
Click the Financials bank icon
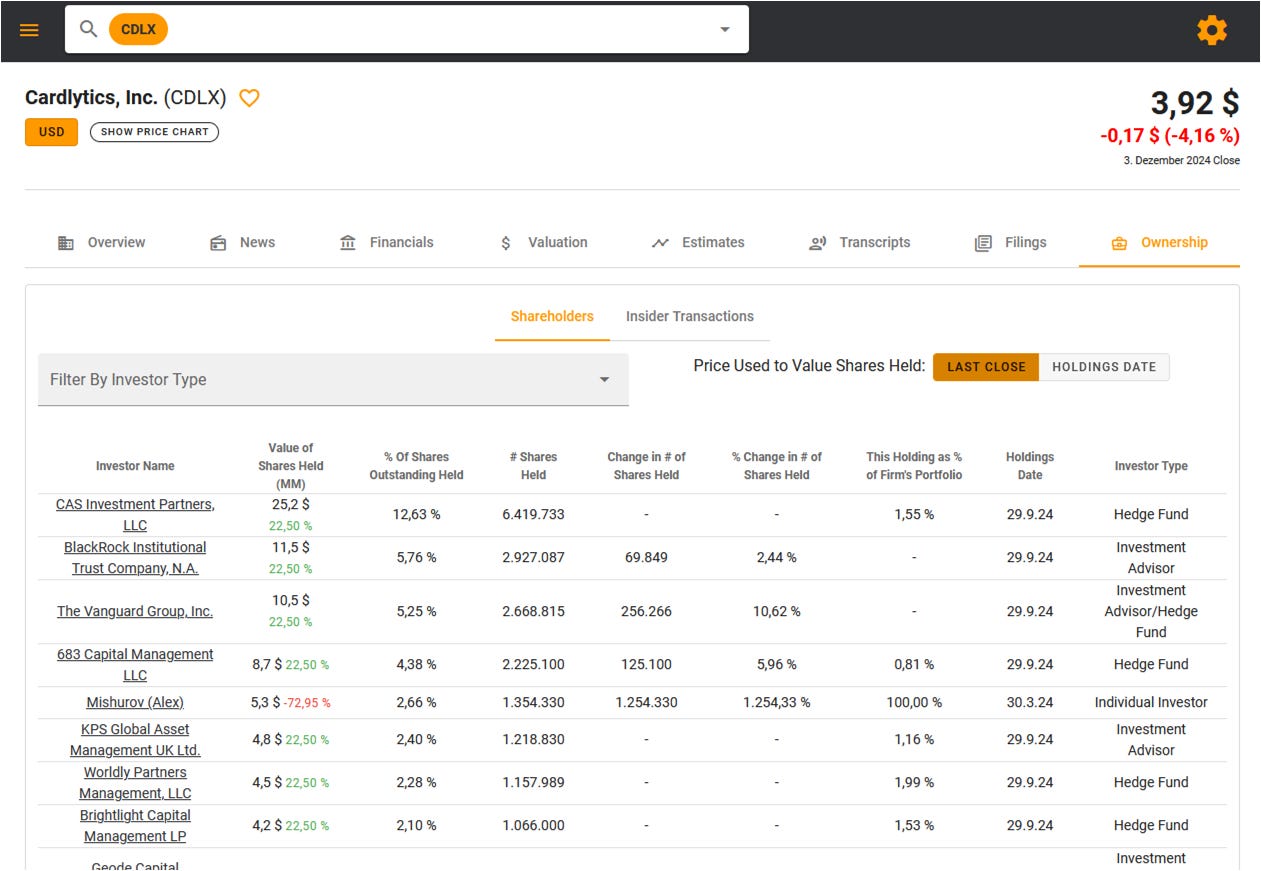tap(348, 243)
